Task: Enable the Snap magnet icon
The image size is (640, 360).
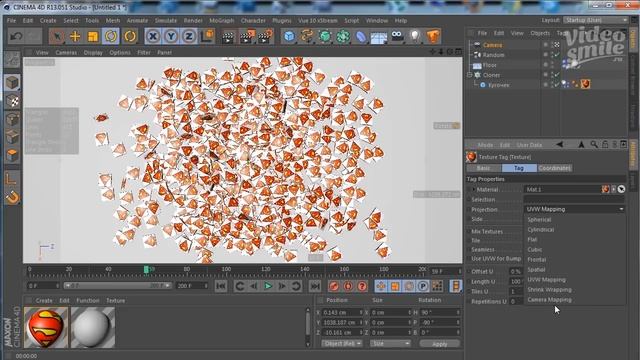Action: (x=13, y=198)
